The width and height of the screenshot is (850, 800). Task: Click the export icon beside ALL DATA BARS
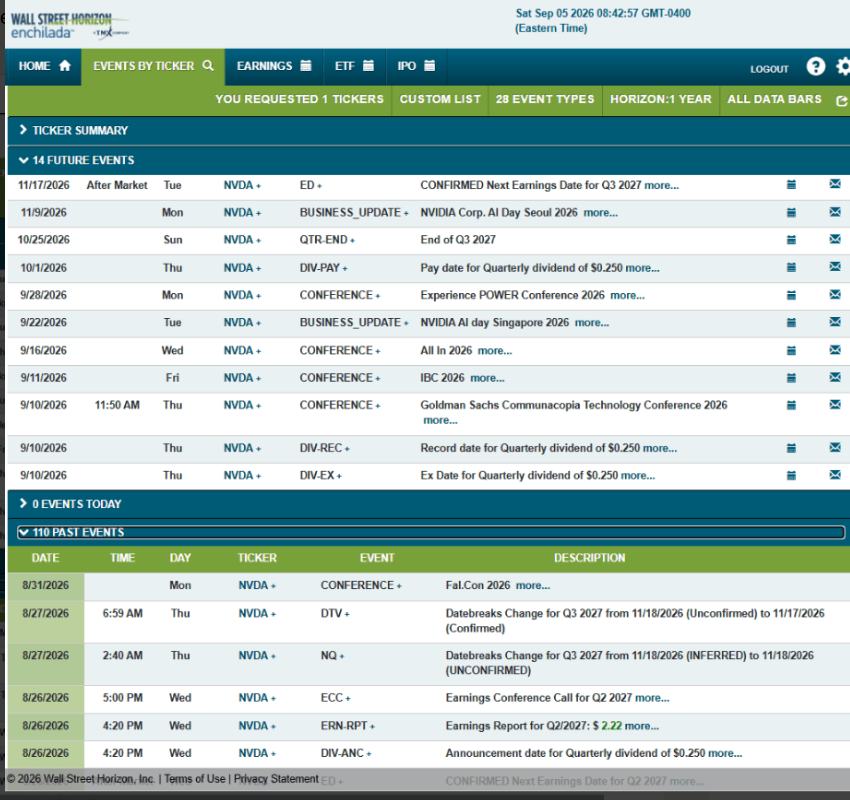(841, 101)
